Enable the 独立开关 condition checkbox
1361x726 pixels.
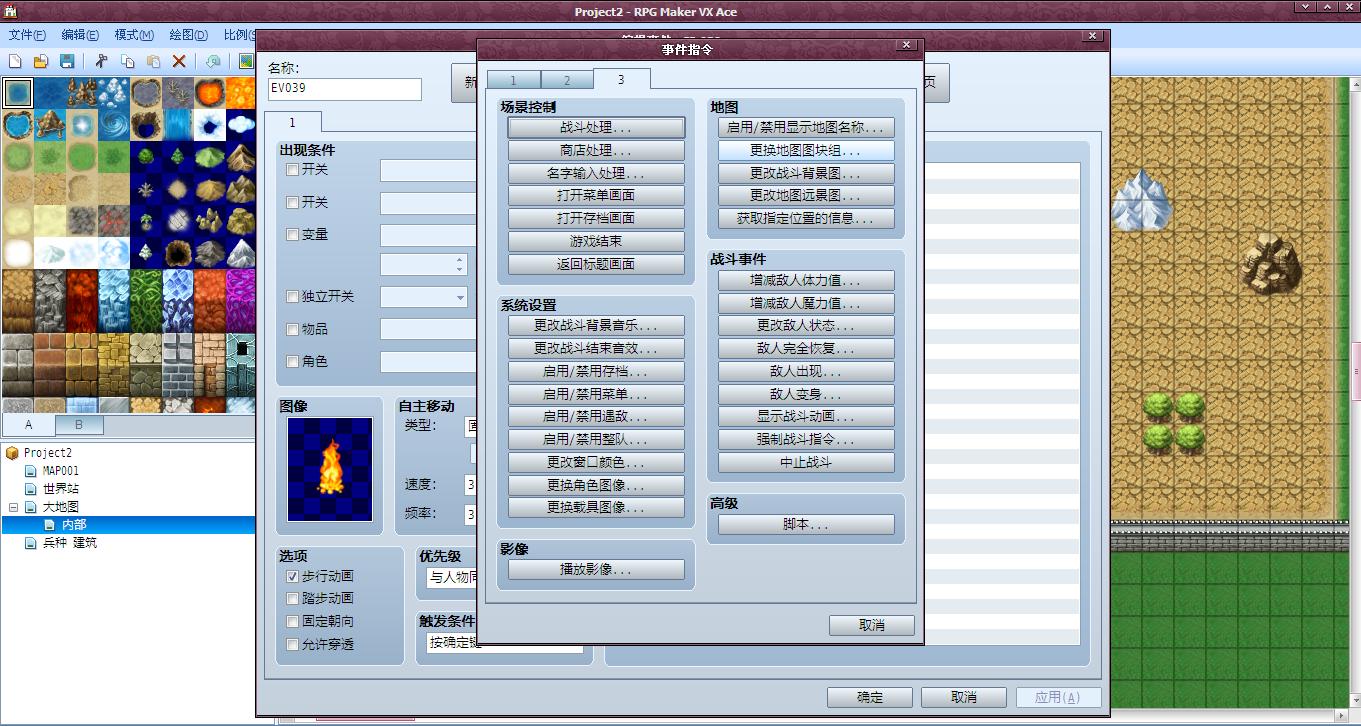click(x=292, y=297)
